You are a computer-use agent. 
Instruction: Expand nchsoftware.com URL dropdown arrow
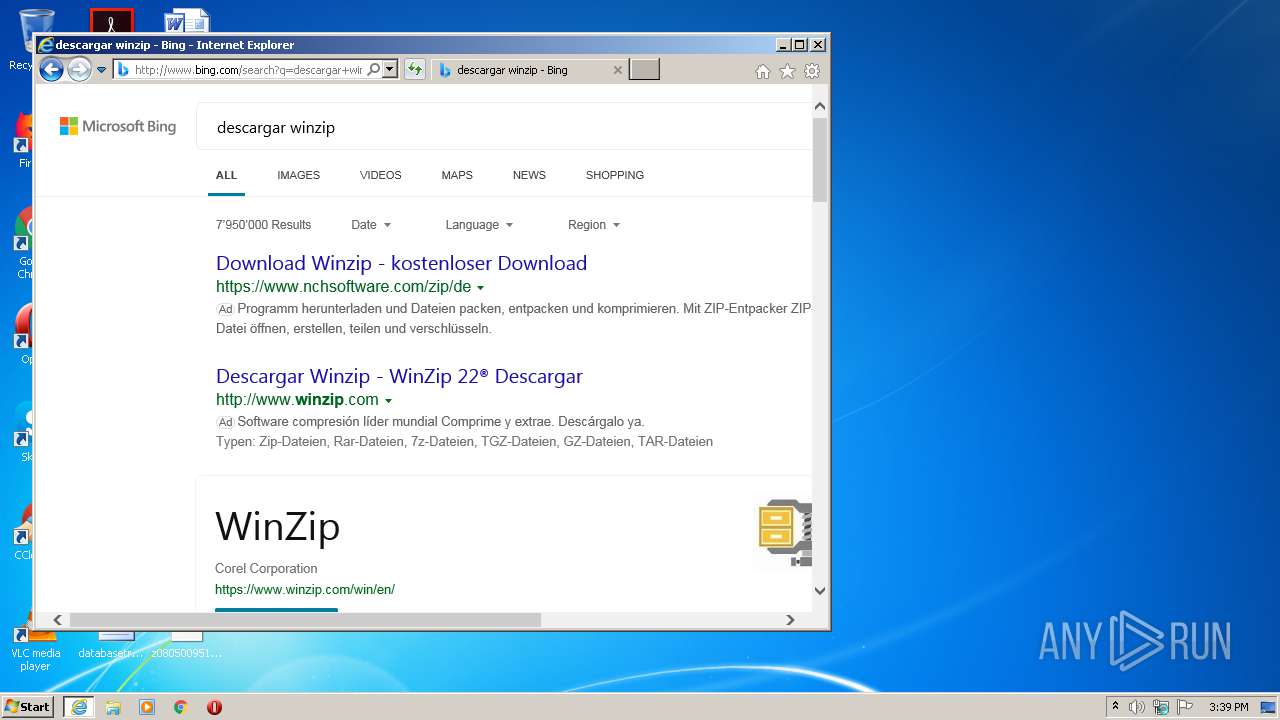(481, 288)
